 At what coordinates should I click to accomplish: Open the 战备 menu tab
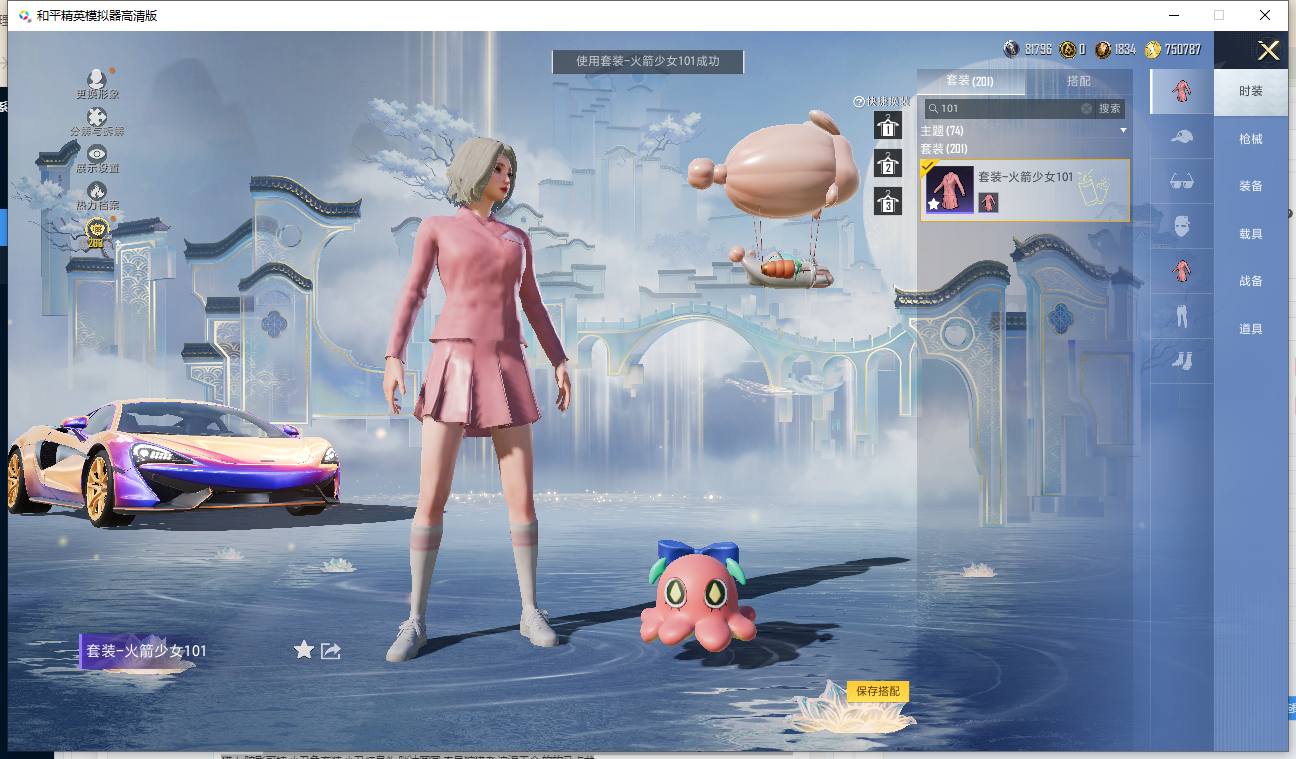click(1251, 281)
